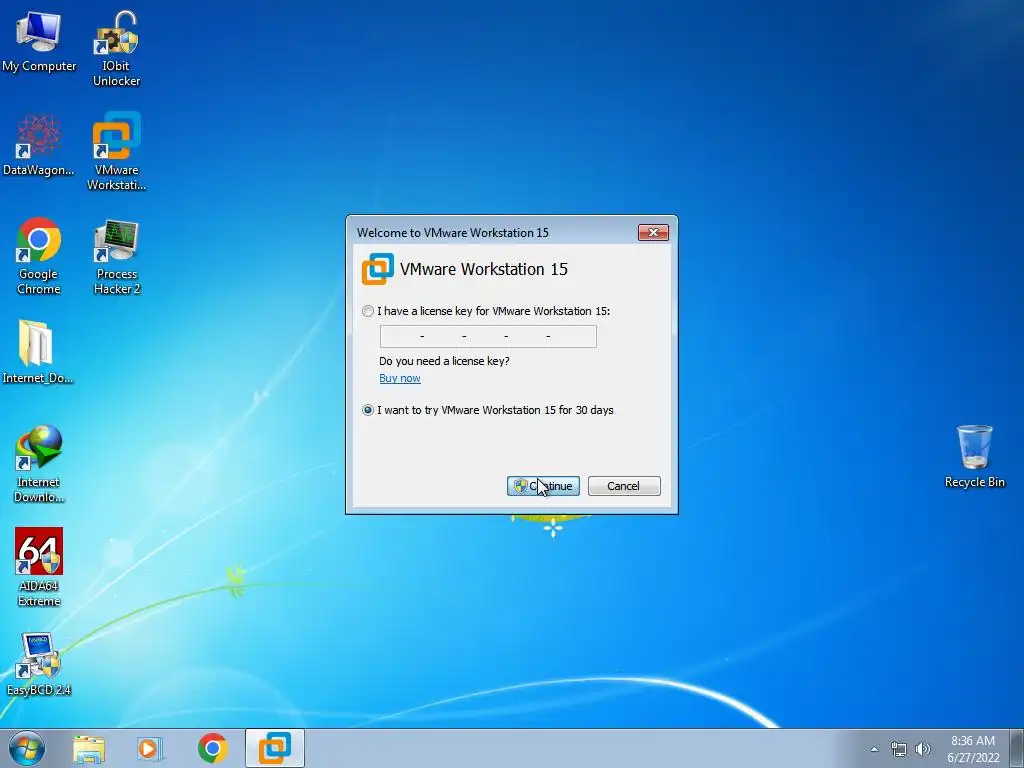
Task: Click the 'Do you need a license key?' text
Action: 444,361
